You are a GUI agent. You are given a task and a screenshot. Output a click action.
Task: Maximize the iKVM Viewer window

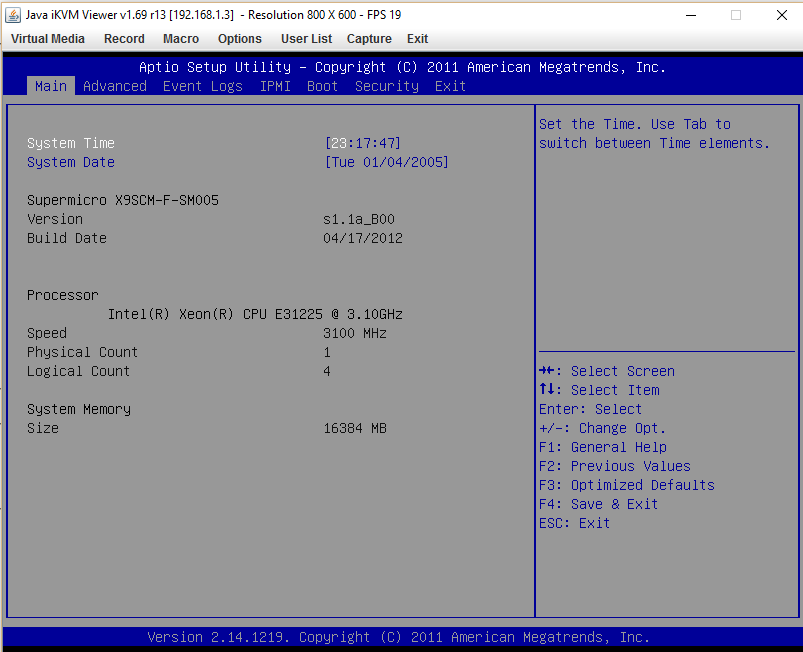click(736, 15)
